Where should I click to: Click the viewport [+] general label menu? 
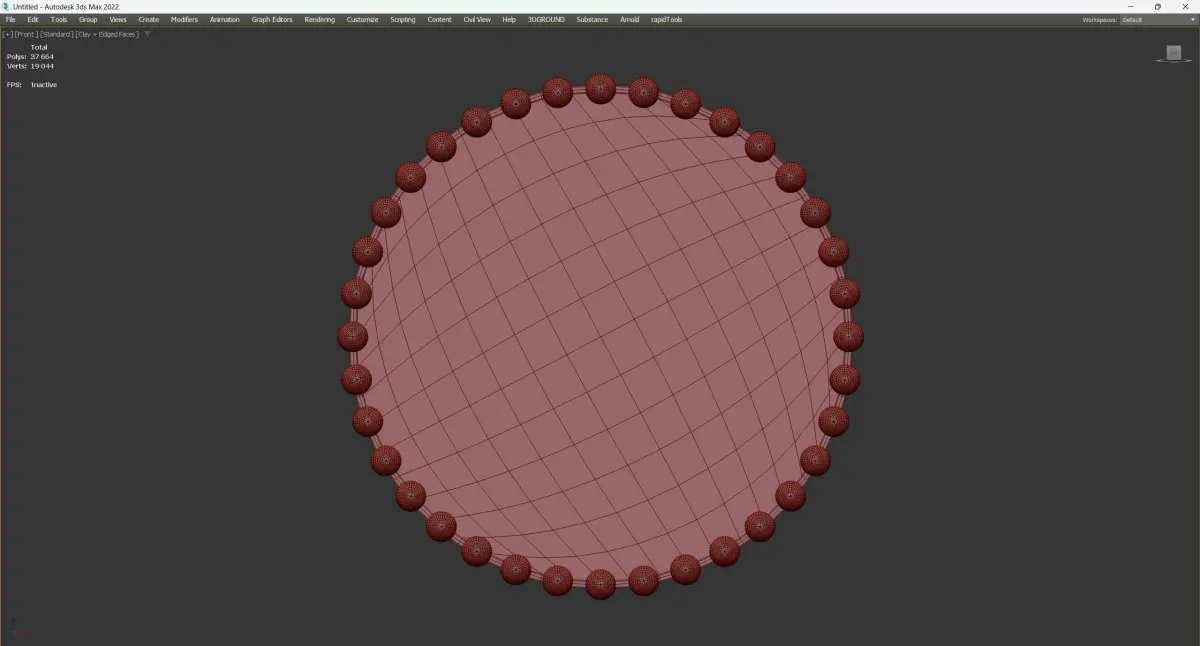tap(7, 34)
